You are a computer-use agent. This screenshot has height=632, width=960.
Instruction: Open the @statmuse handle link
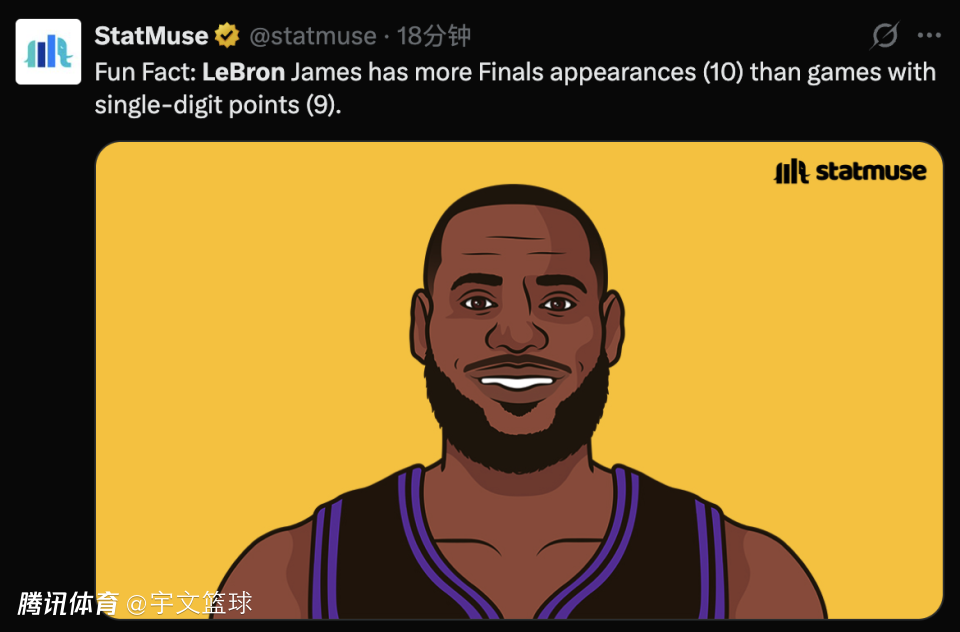tap(312, 37)
